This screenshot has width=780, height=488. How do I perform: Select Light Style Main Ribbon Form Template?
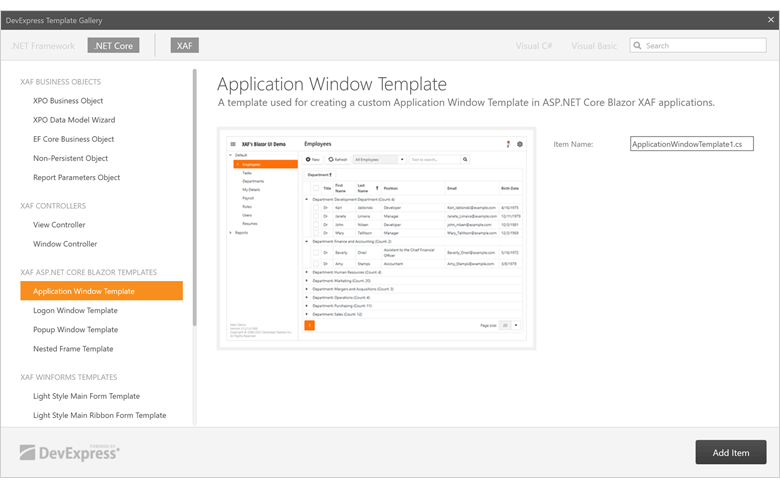click(x=99, y=415)
